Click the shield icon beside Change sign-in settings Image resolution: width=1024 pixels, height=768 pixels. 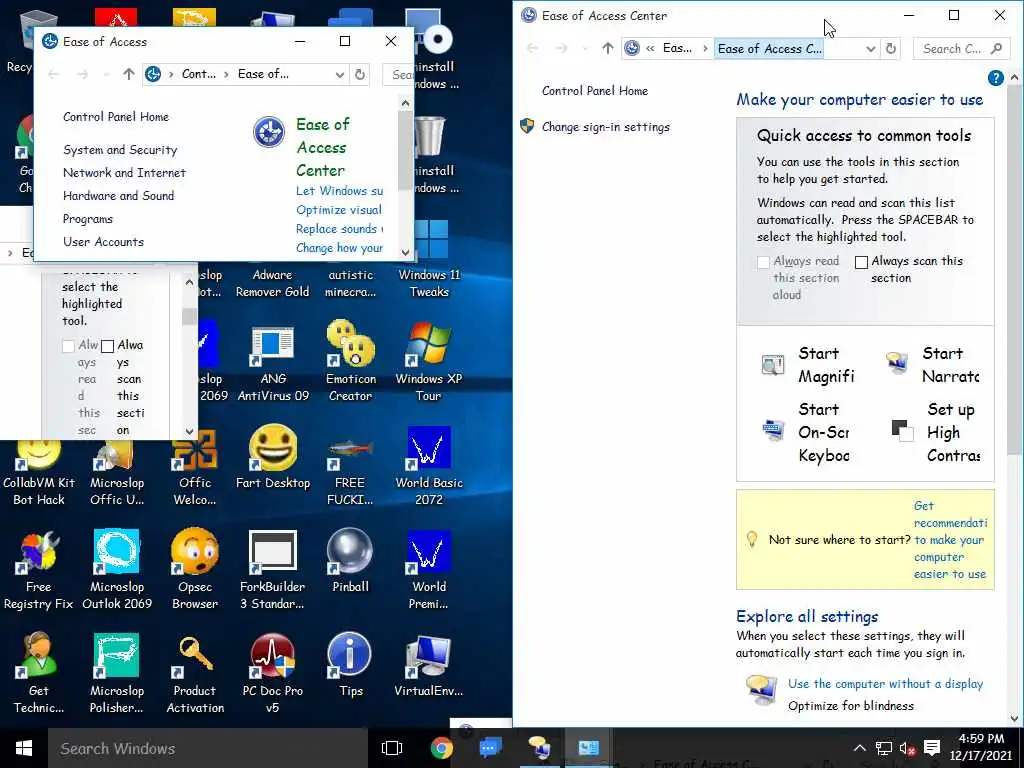(x=527, y=126)
